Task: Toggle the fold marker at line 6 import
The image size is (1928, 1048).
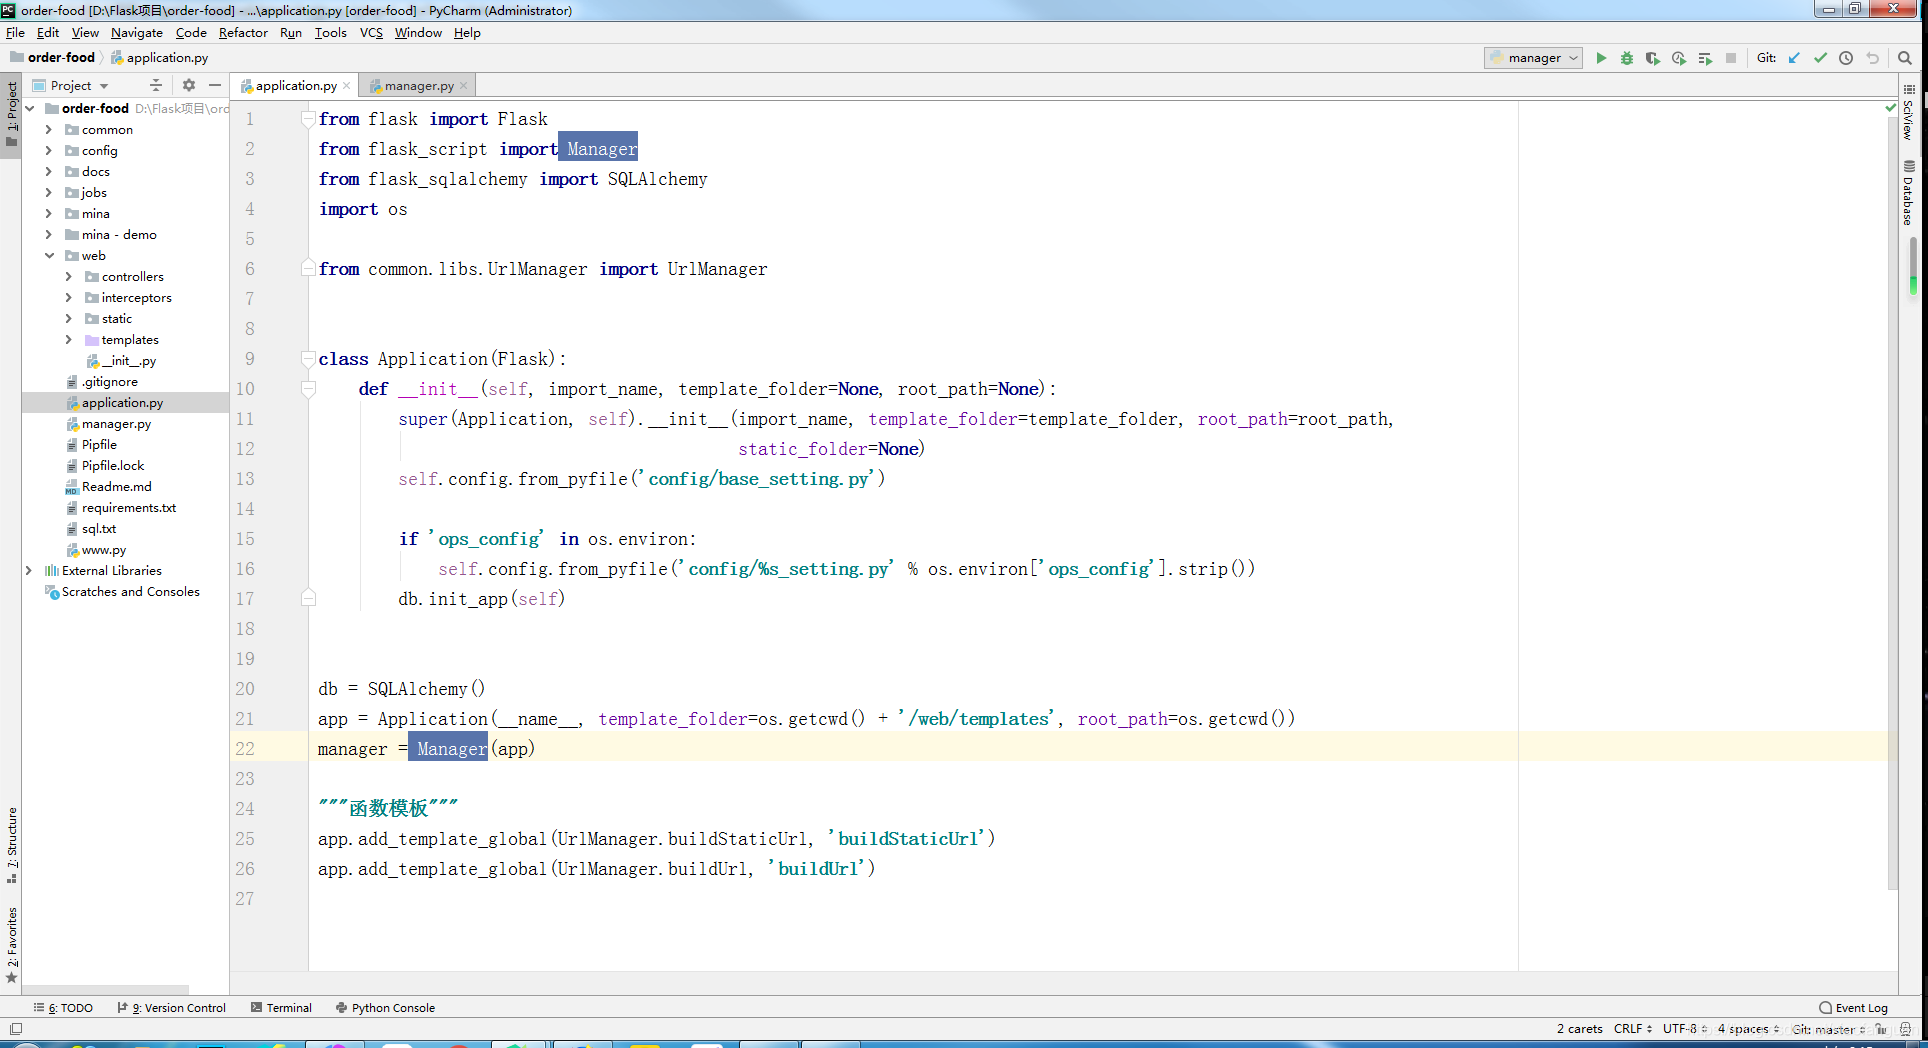Action: [x=309, y=269]
